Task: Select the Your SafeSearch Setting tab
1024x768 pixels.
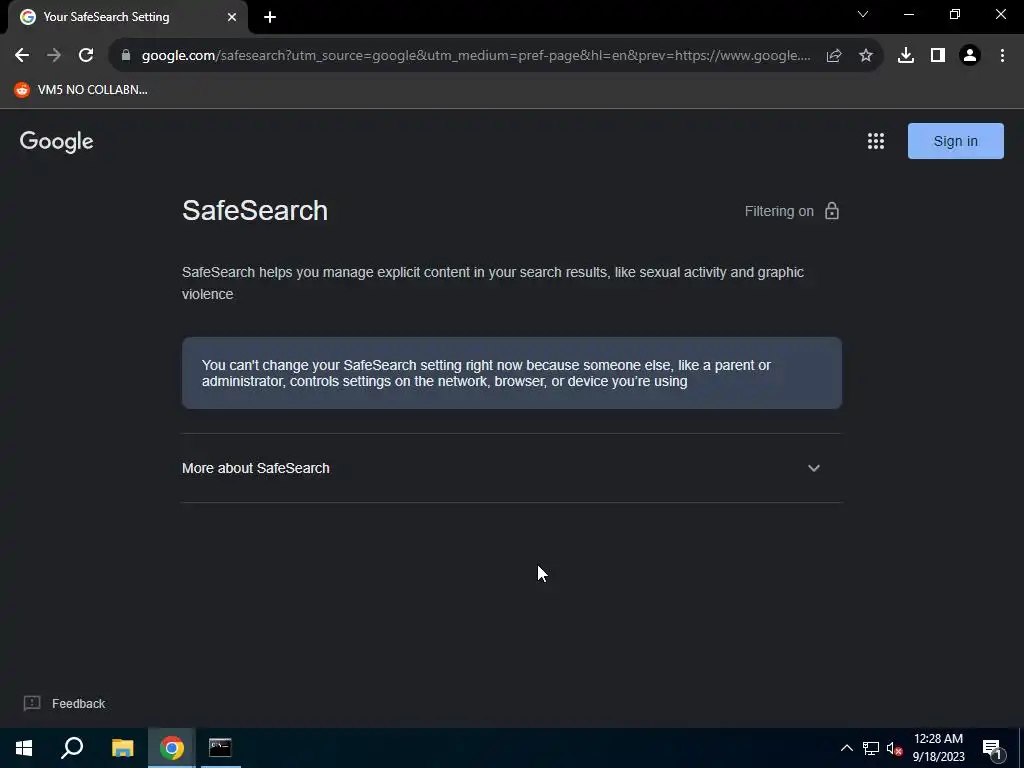Action: pyautogui.click(x=128, y=17)
